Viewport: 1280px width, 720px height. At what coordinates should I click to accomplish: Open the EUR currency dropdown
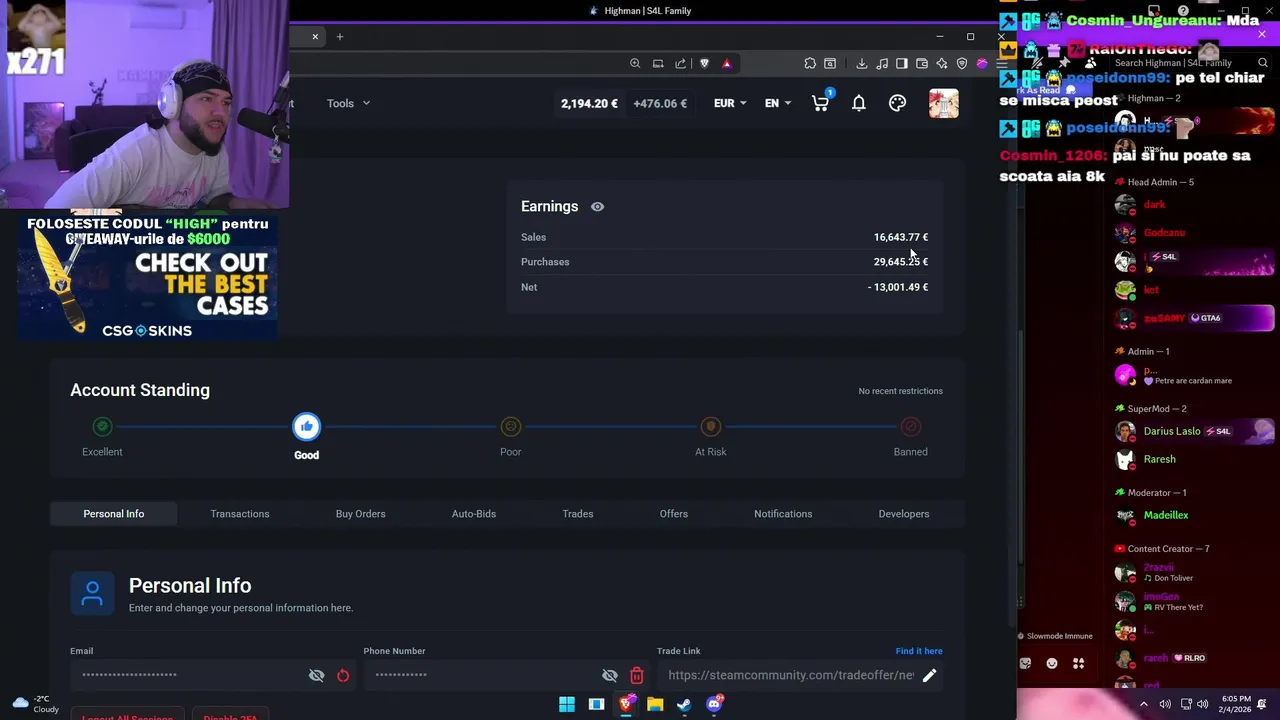tap(730, 103)
